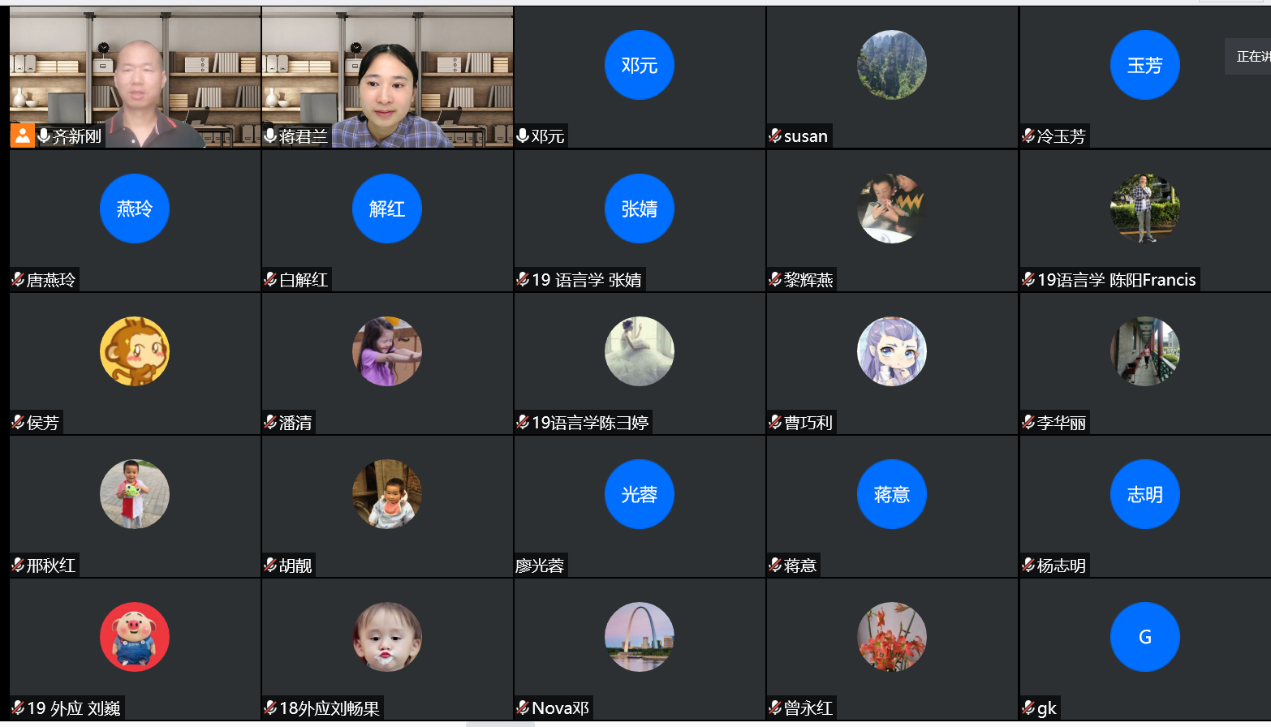Click the flower photo avatar of 曾永红
Viewport: 1271px width, 727px height.
click(x=892, y=637)
